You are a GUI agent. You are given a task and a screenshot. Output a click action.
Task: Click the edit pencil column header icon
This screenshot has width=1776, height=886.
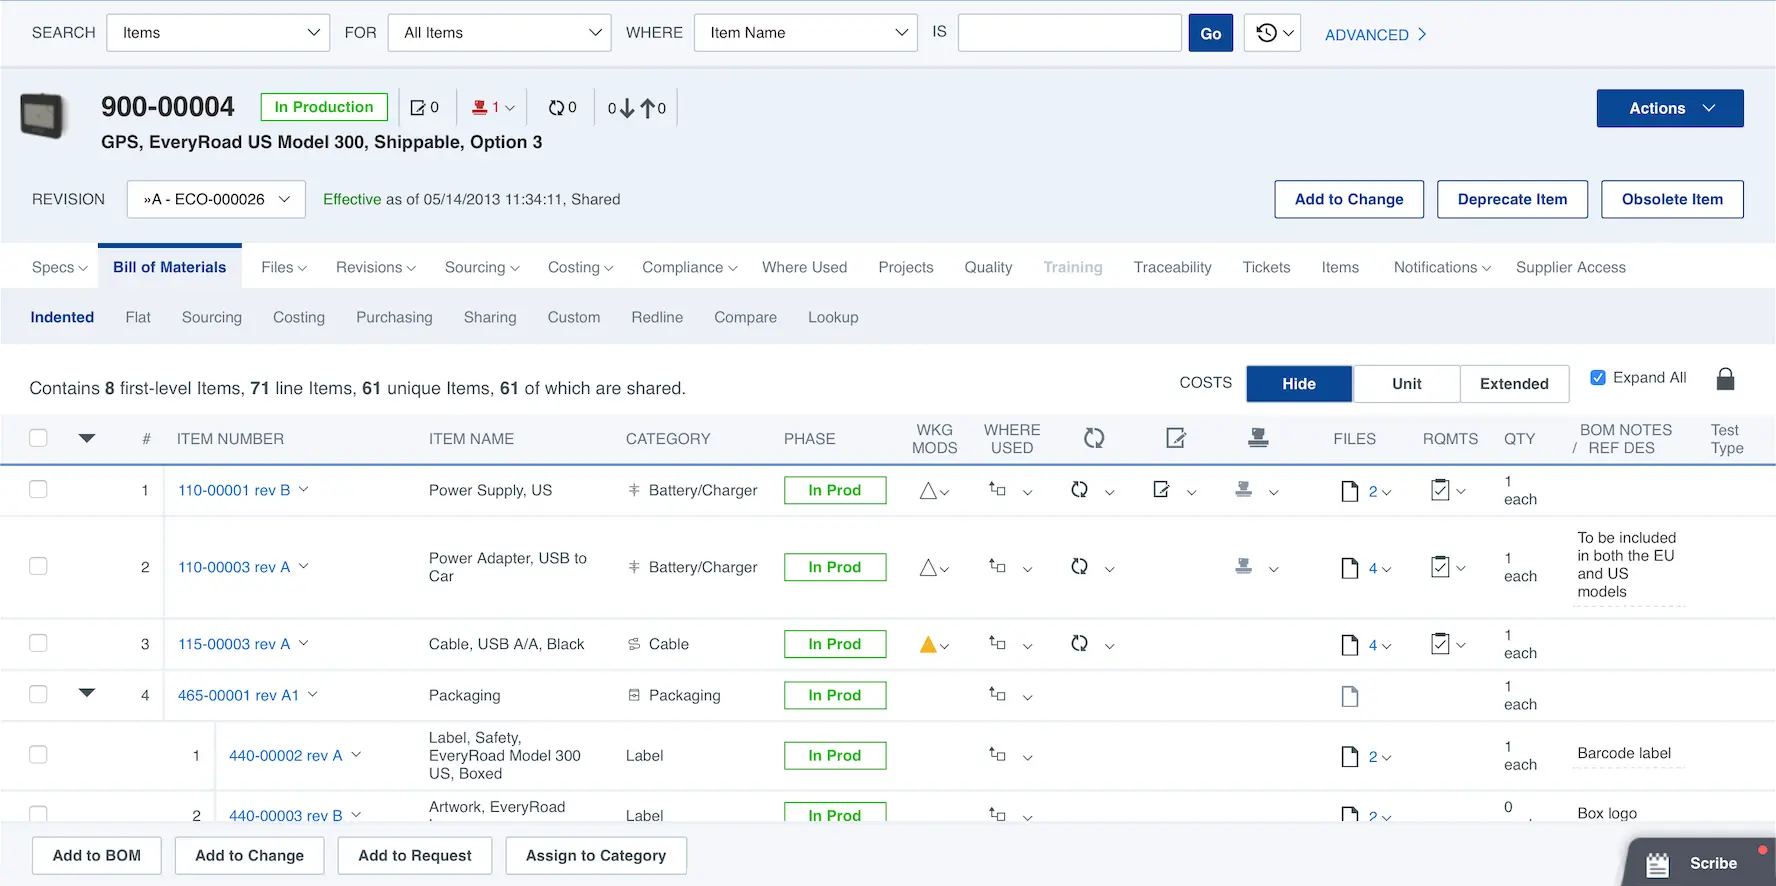(1176, 438)
